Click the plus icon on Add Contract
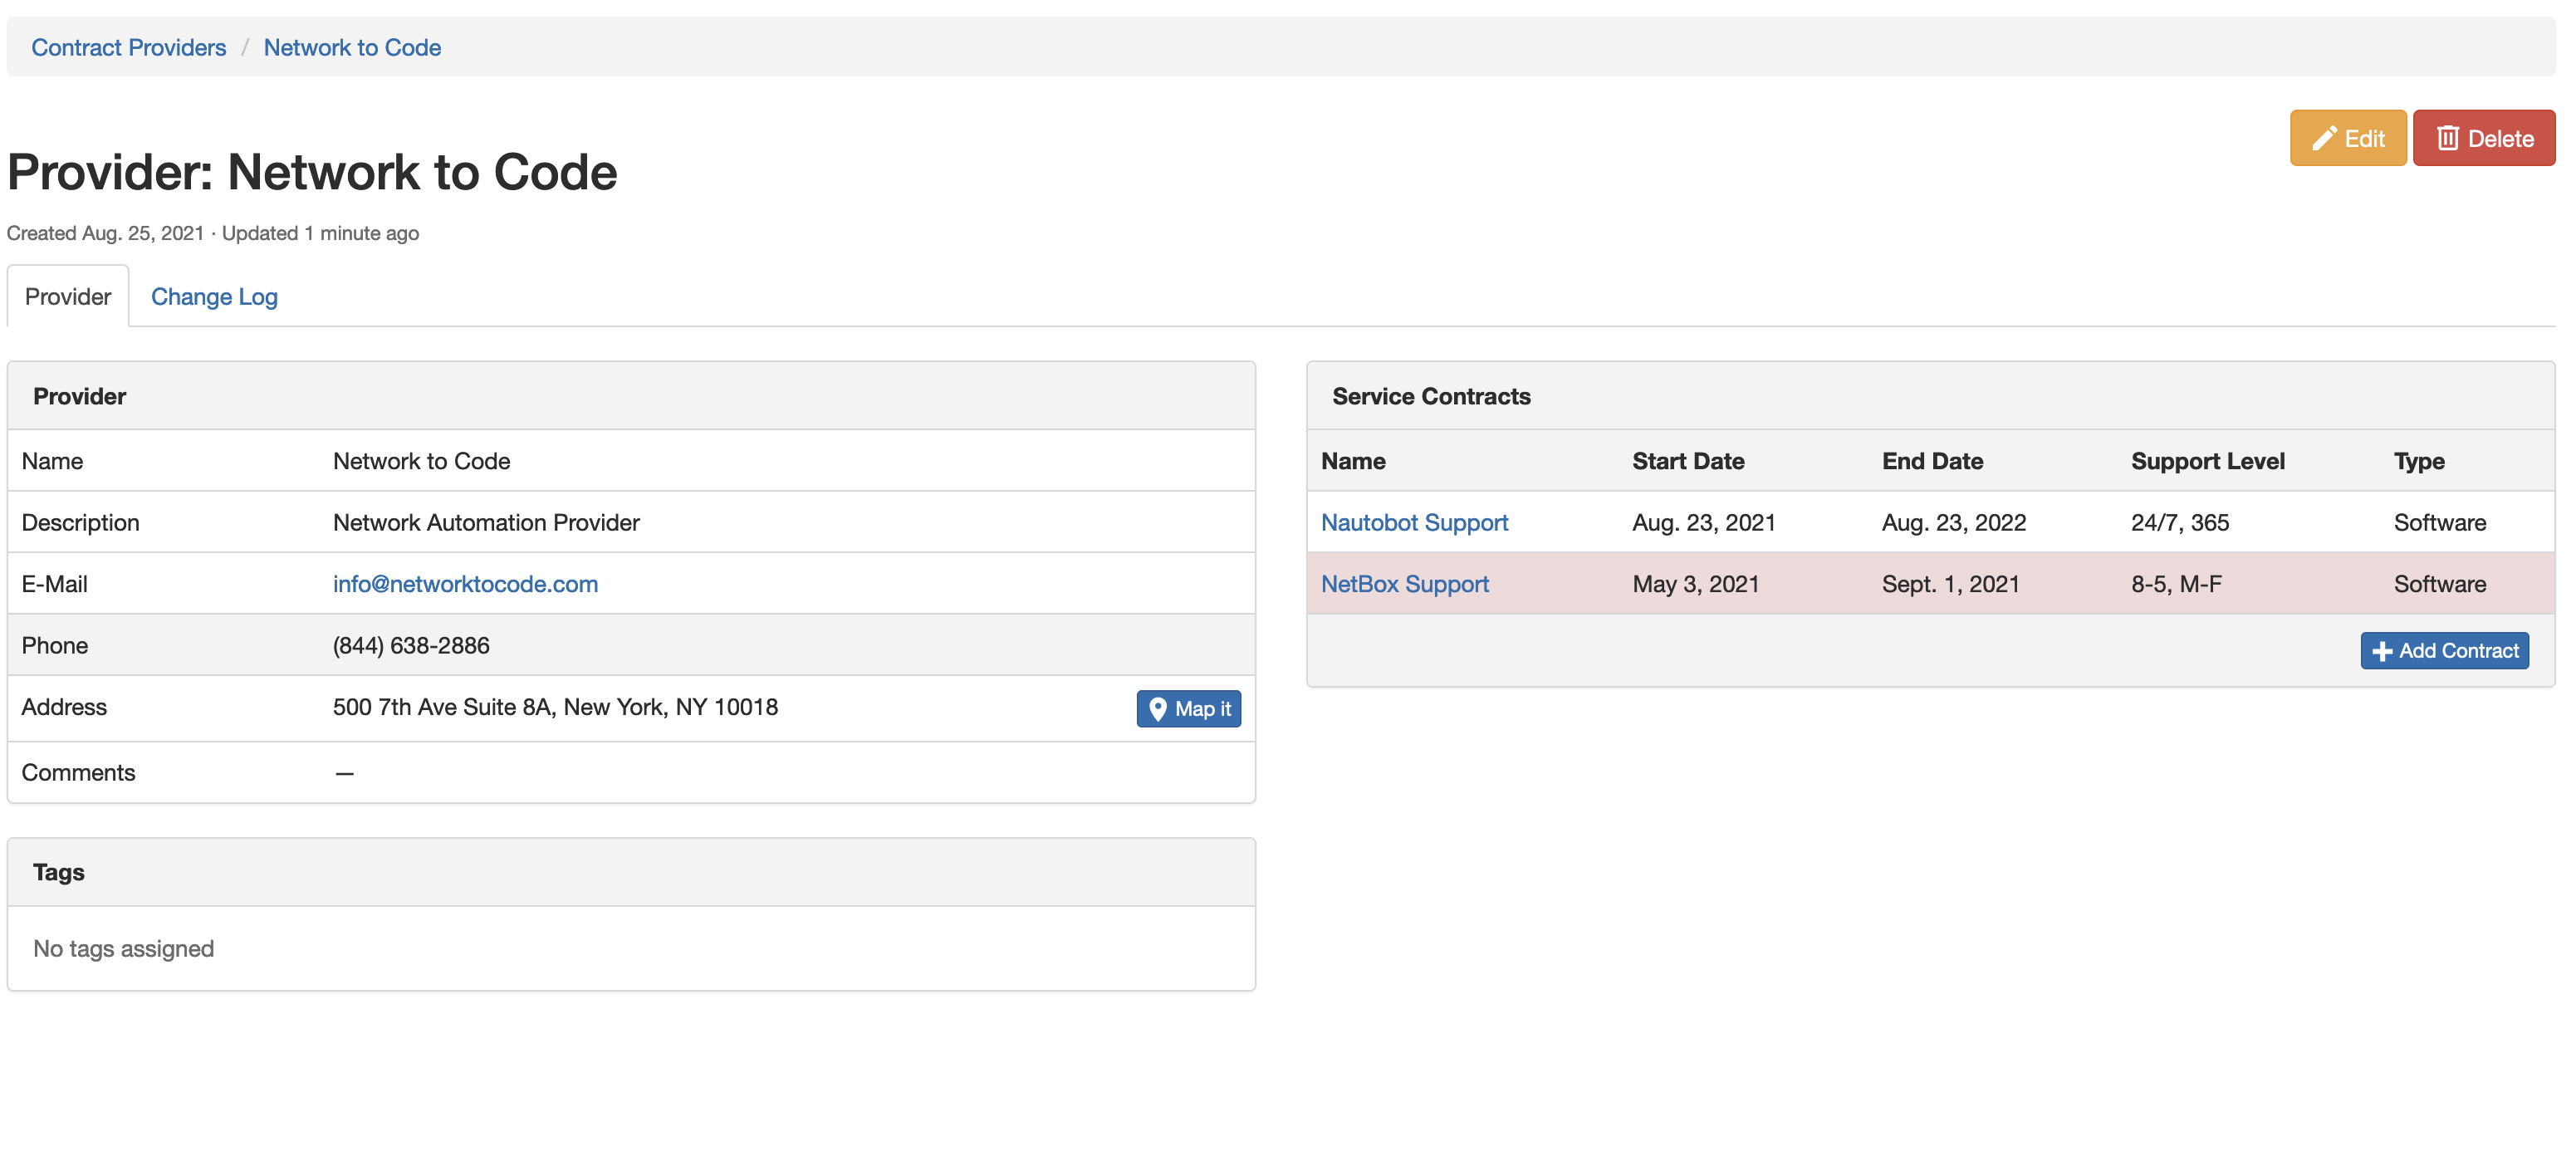 [2382, 651]
